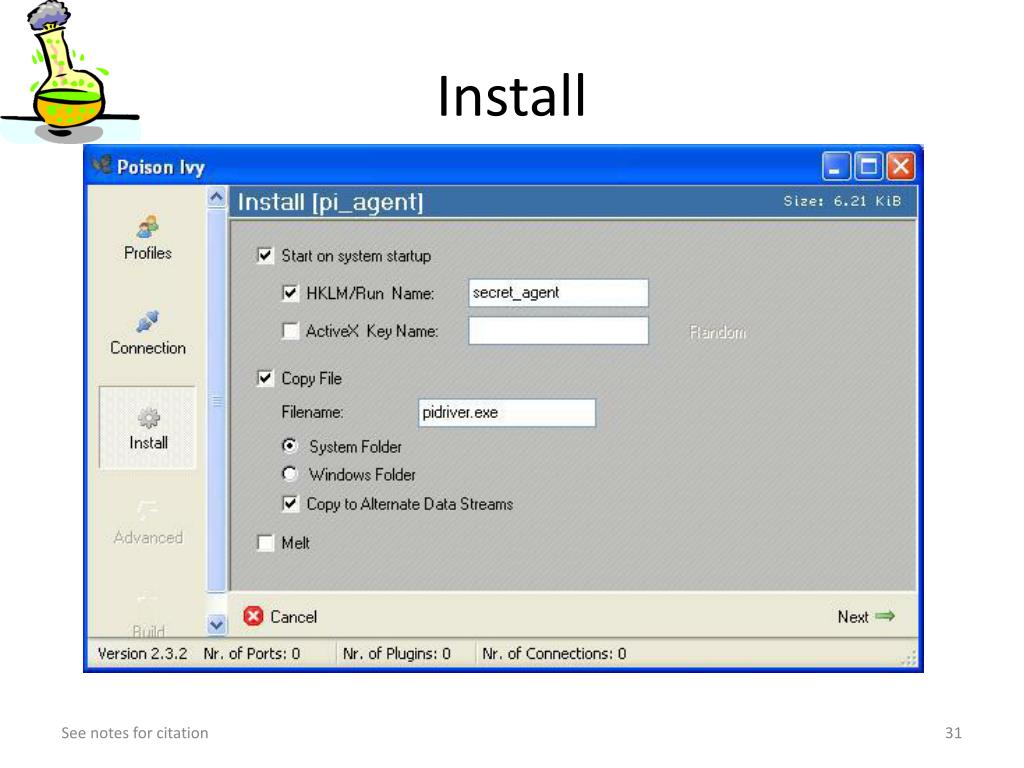Click the Filename field pidriver.exe
Screen dimensions: 1024x768
pyautogui.click(x=507, y=413)
